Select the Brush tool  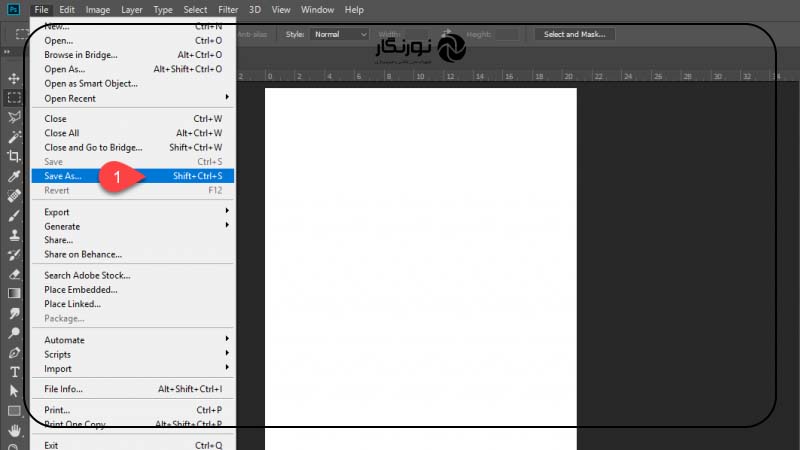pos(14,215)
